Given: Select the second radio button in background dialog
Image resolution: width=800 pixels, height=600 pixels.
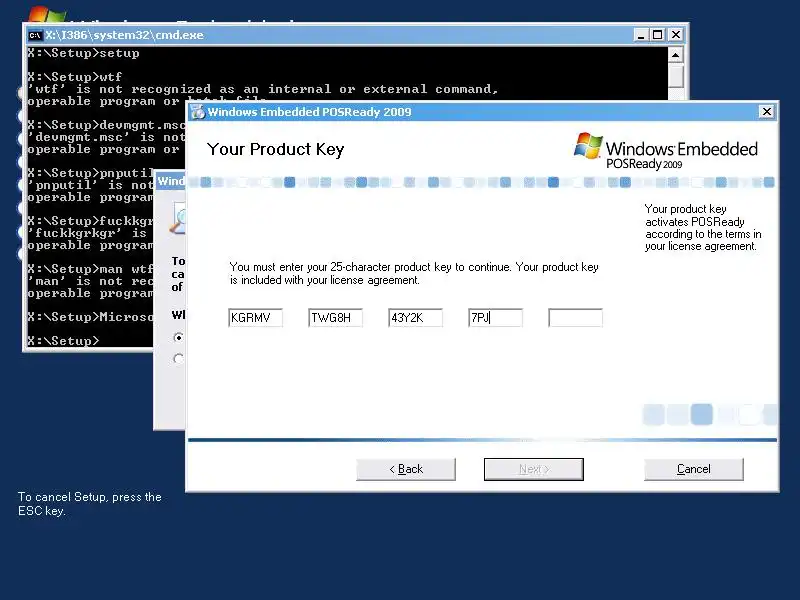Looking at the screenshot, I should tap(178, 359).
